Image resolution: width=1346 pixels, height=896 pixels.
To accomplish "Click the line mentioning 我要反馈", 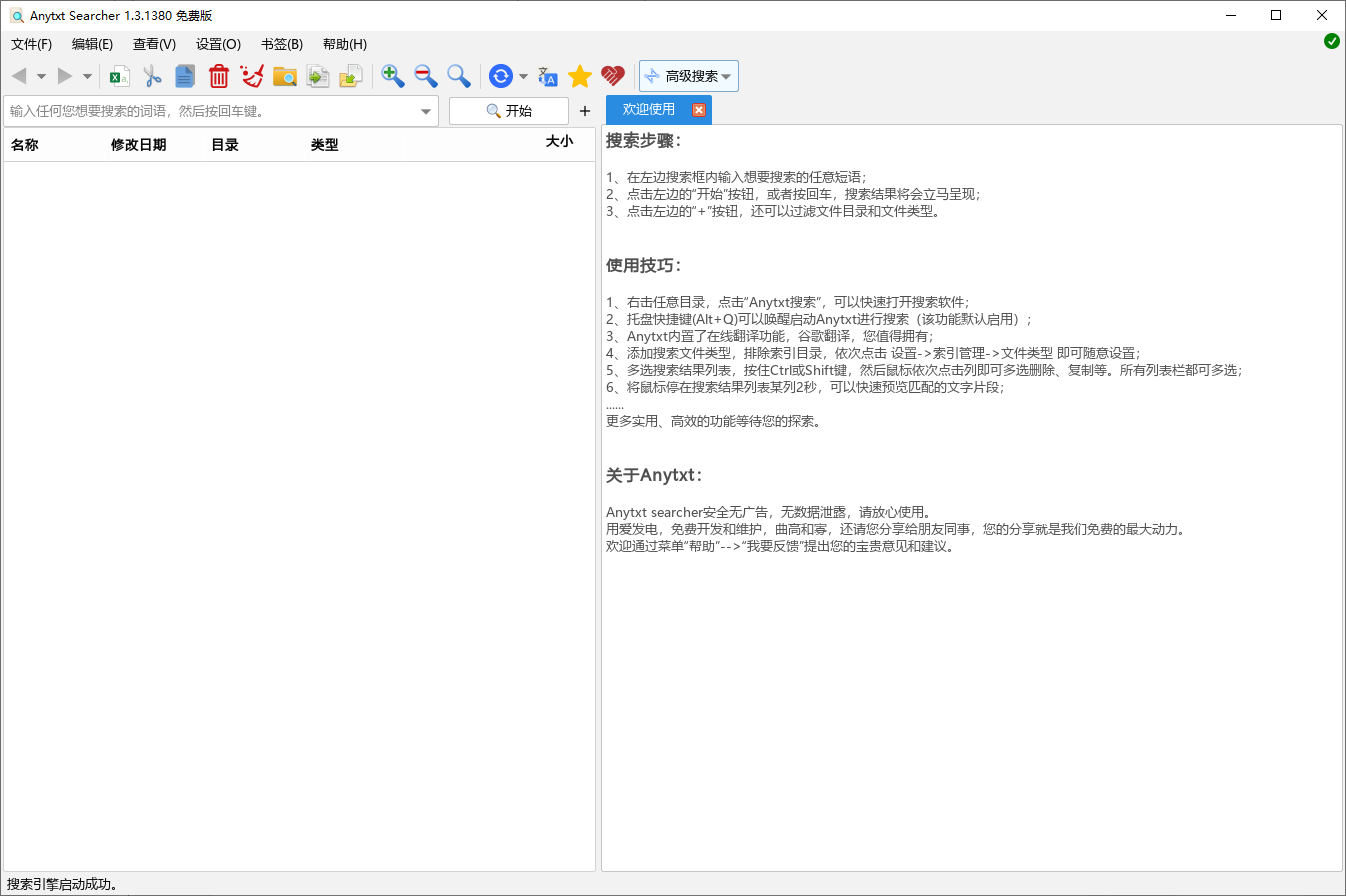I will (779, 547).
